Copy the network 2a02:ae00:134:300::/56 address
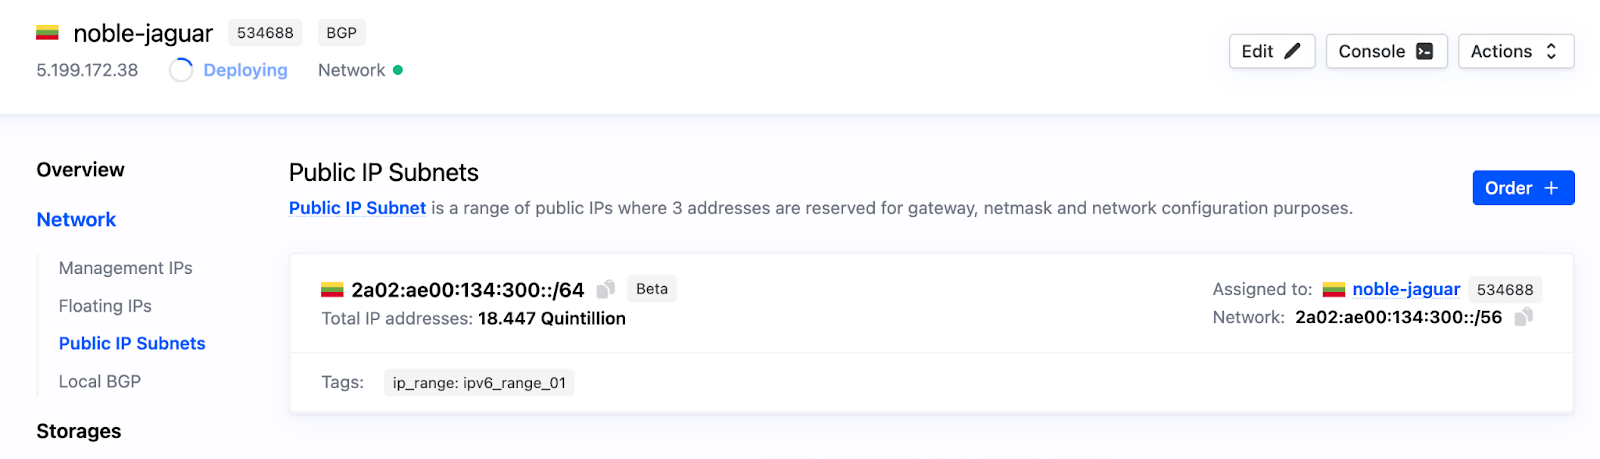Image resolution: width=1600 pixels, height=459 pixels. click(1523, 317)
